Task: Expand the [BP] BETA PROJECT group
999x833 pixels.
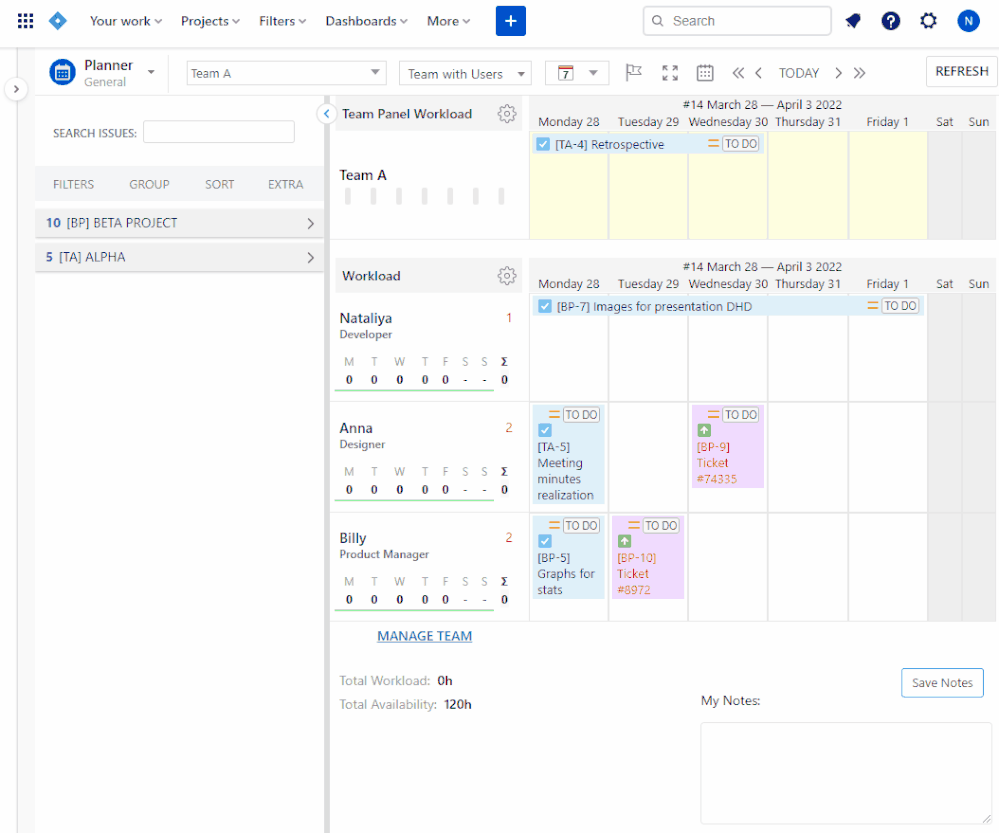Action: click(x=179, y=223)
